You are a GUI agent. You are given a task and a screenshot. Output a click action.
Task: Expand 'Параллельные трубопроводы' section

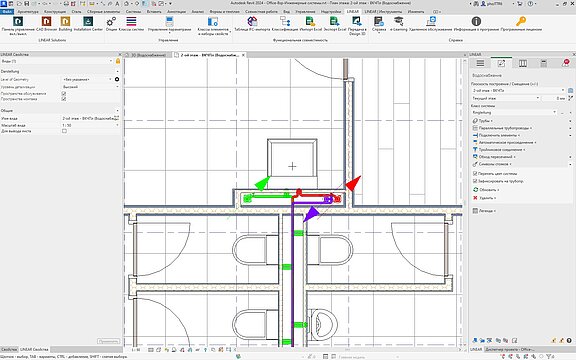570,128
